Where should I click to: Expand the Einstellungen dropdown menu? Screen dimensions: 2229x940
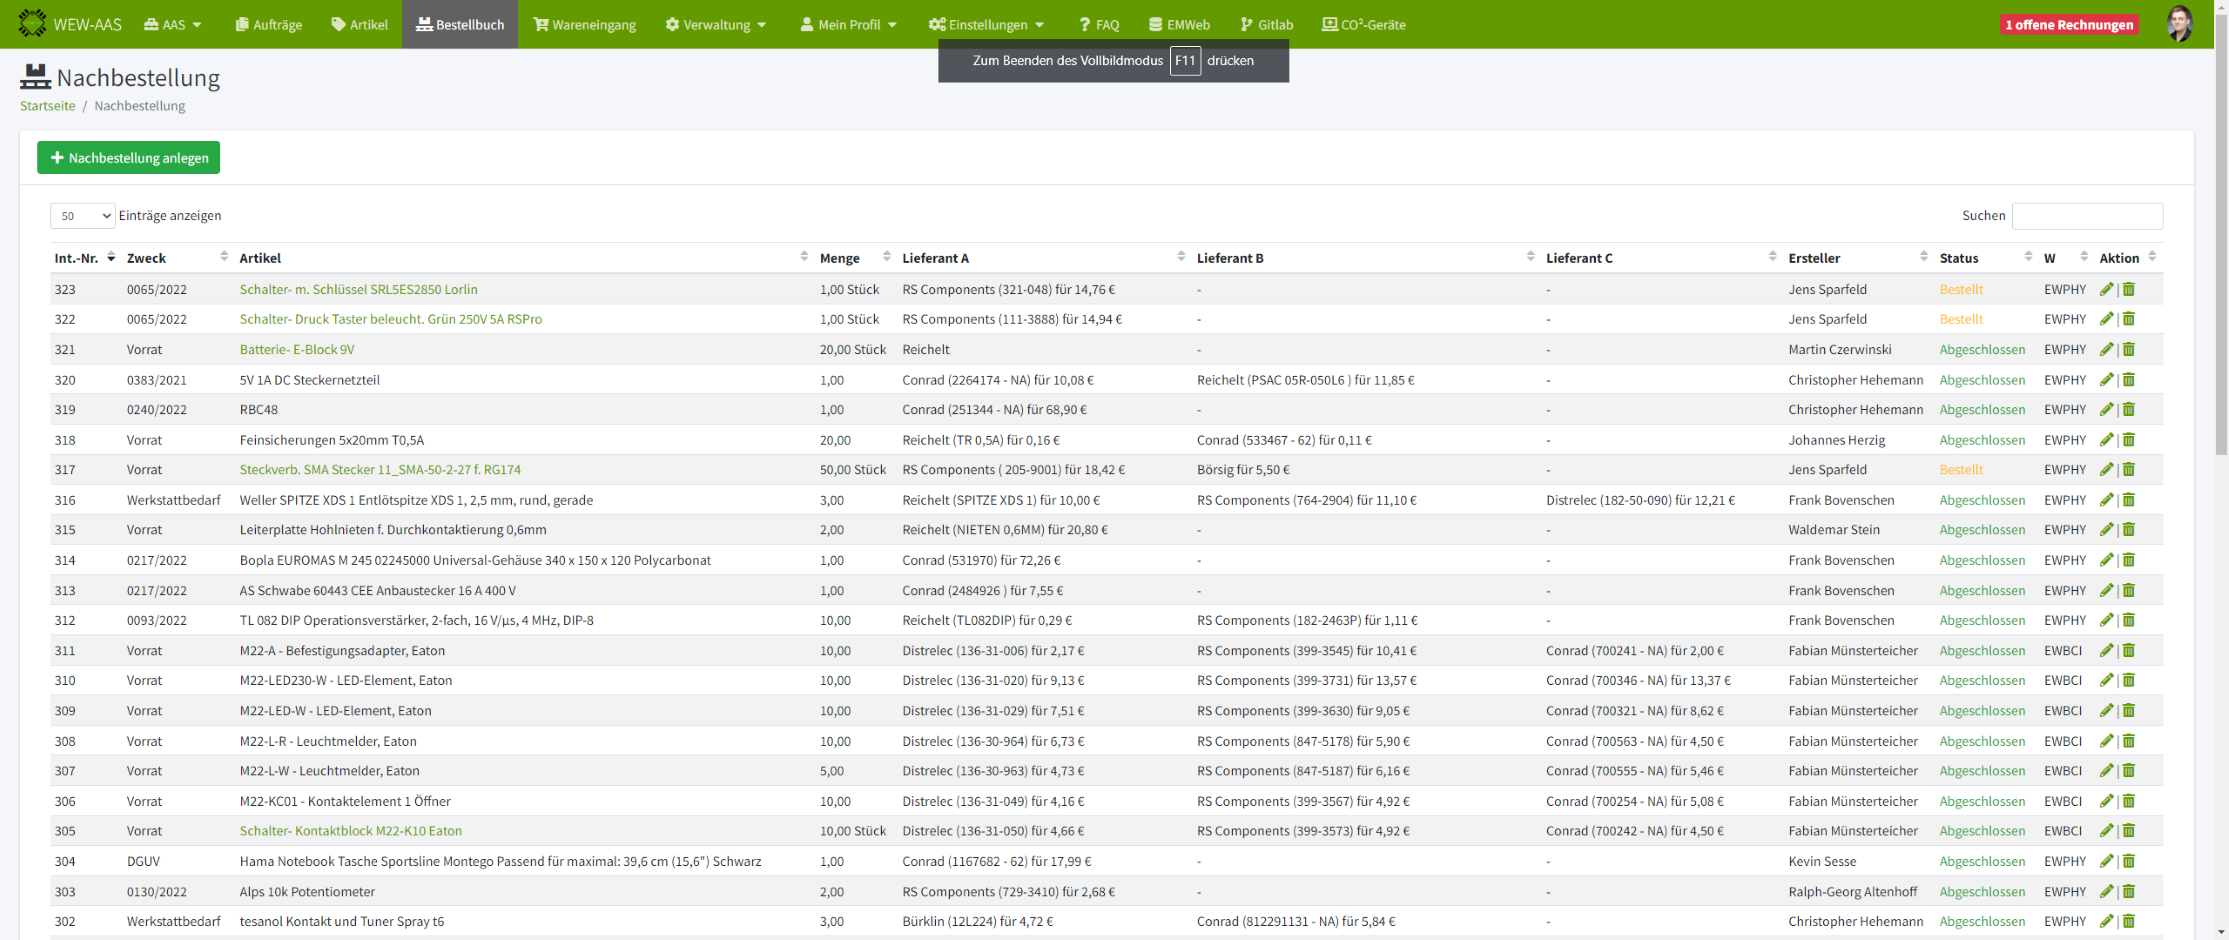point(986,25)
